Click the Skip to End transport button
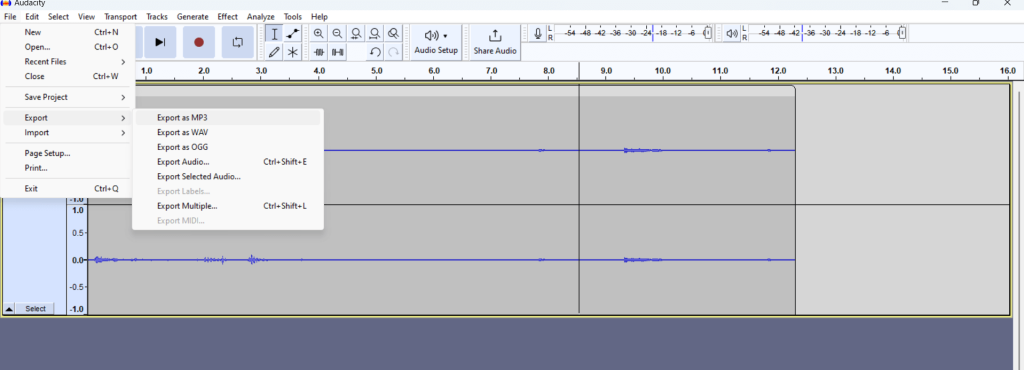This screenshot has height=370, width=1024. [160, 42]
